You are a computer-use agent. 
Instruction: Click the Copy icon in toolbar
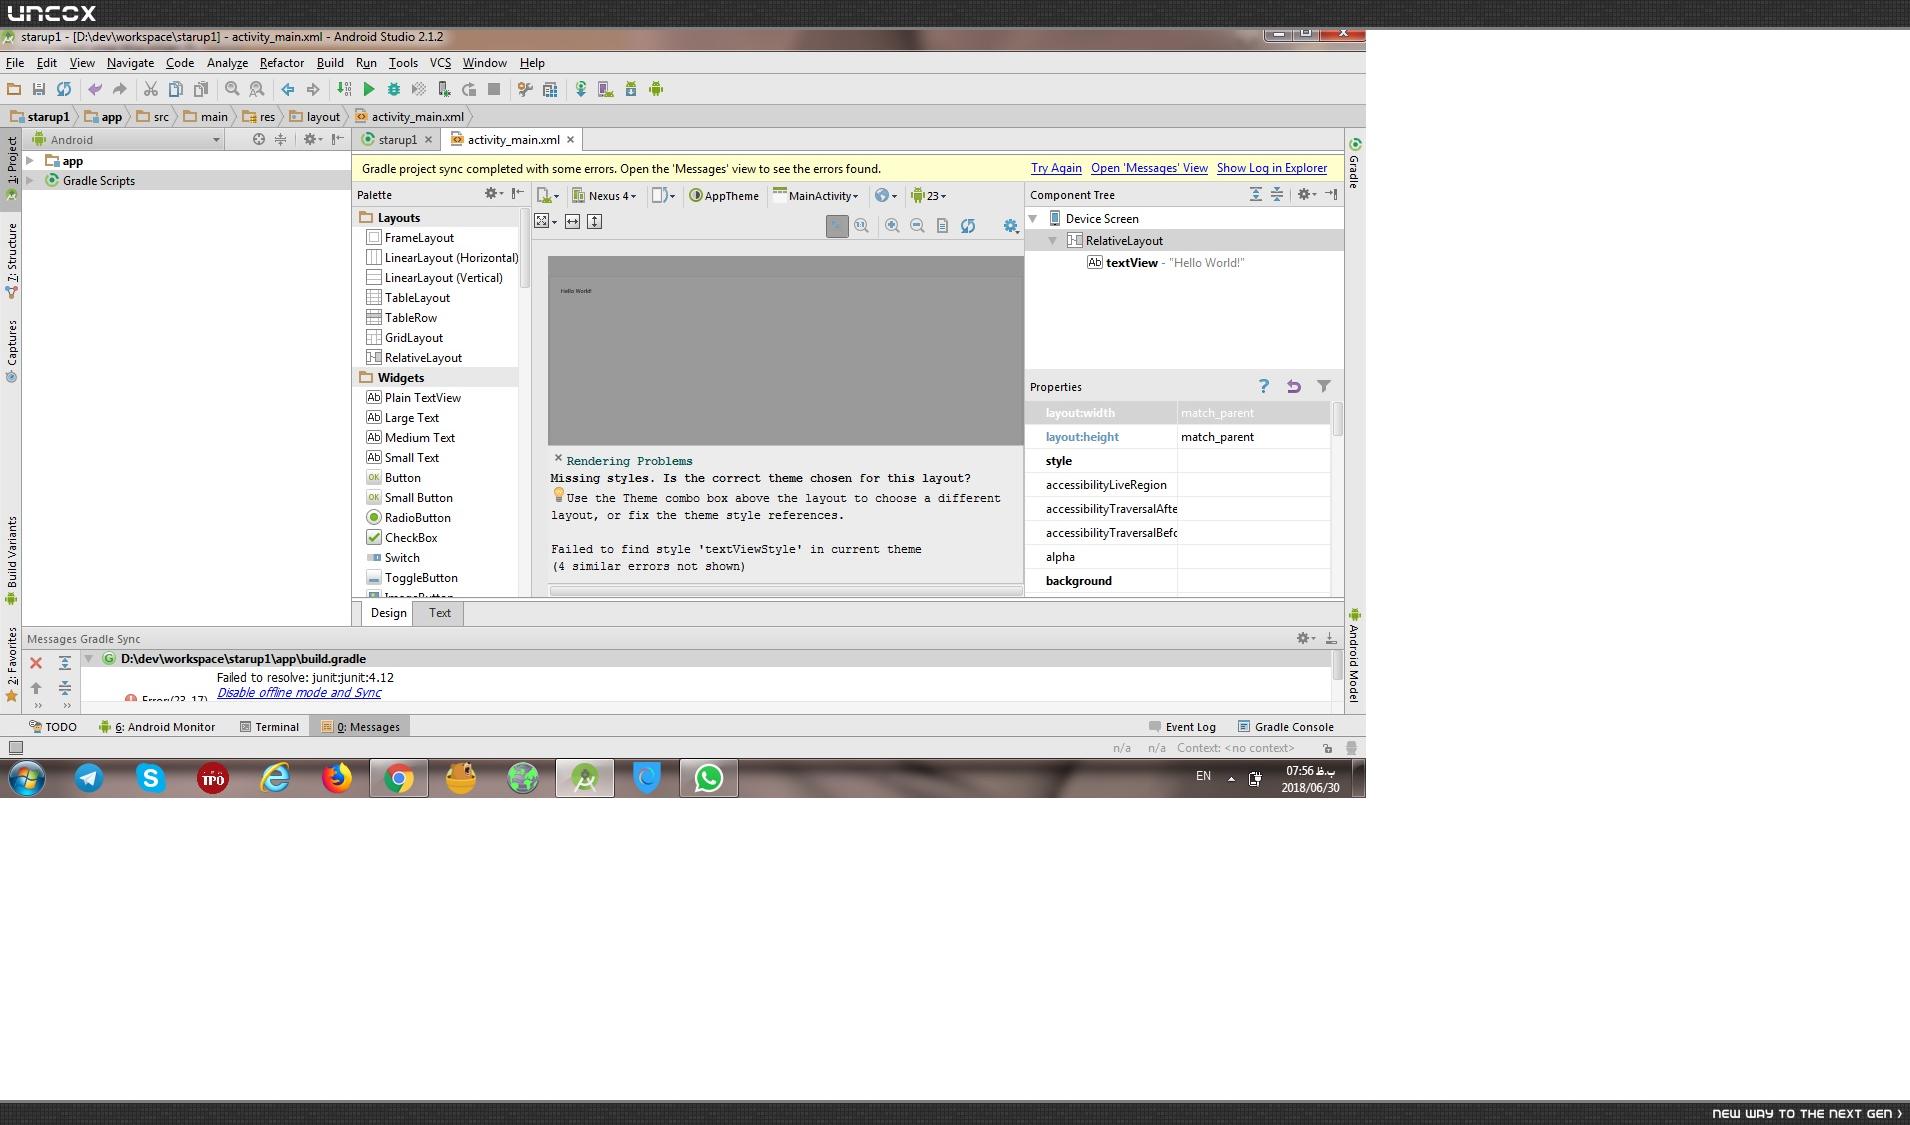[176, 89]
